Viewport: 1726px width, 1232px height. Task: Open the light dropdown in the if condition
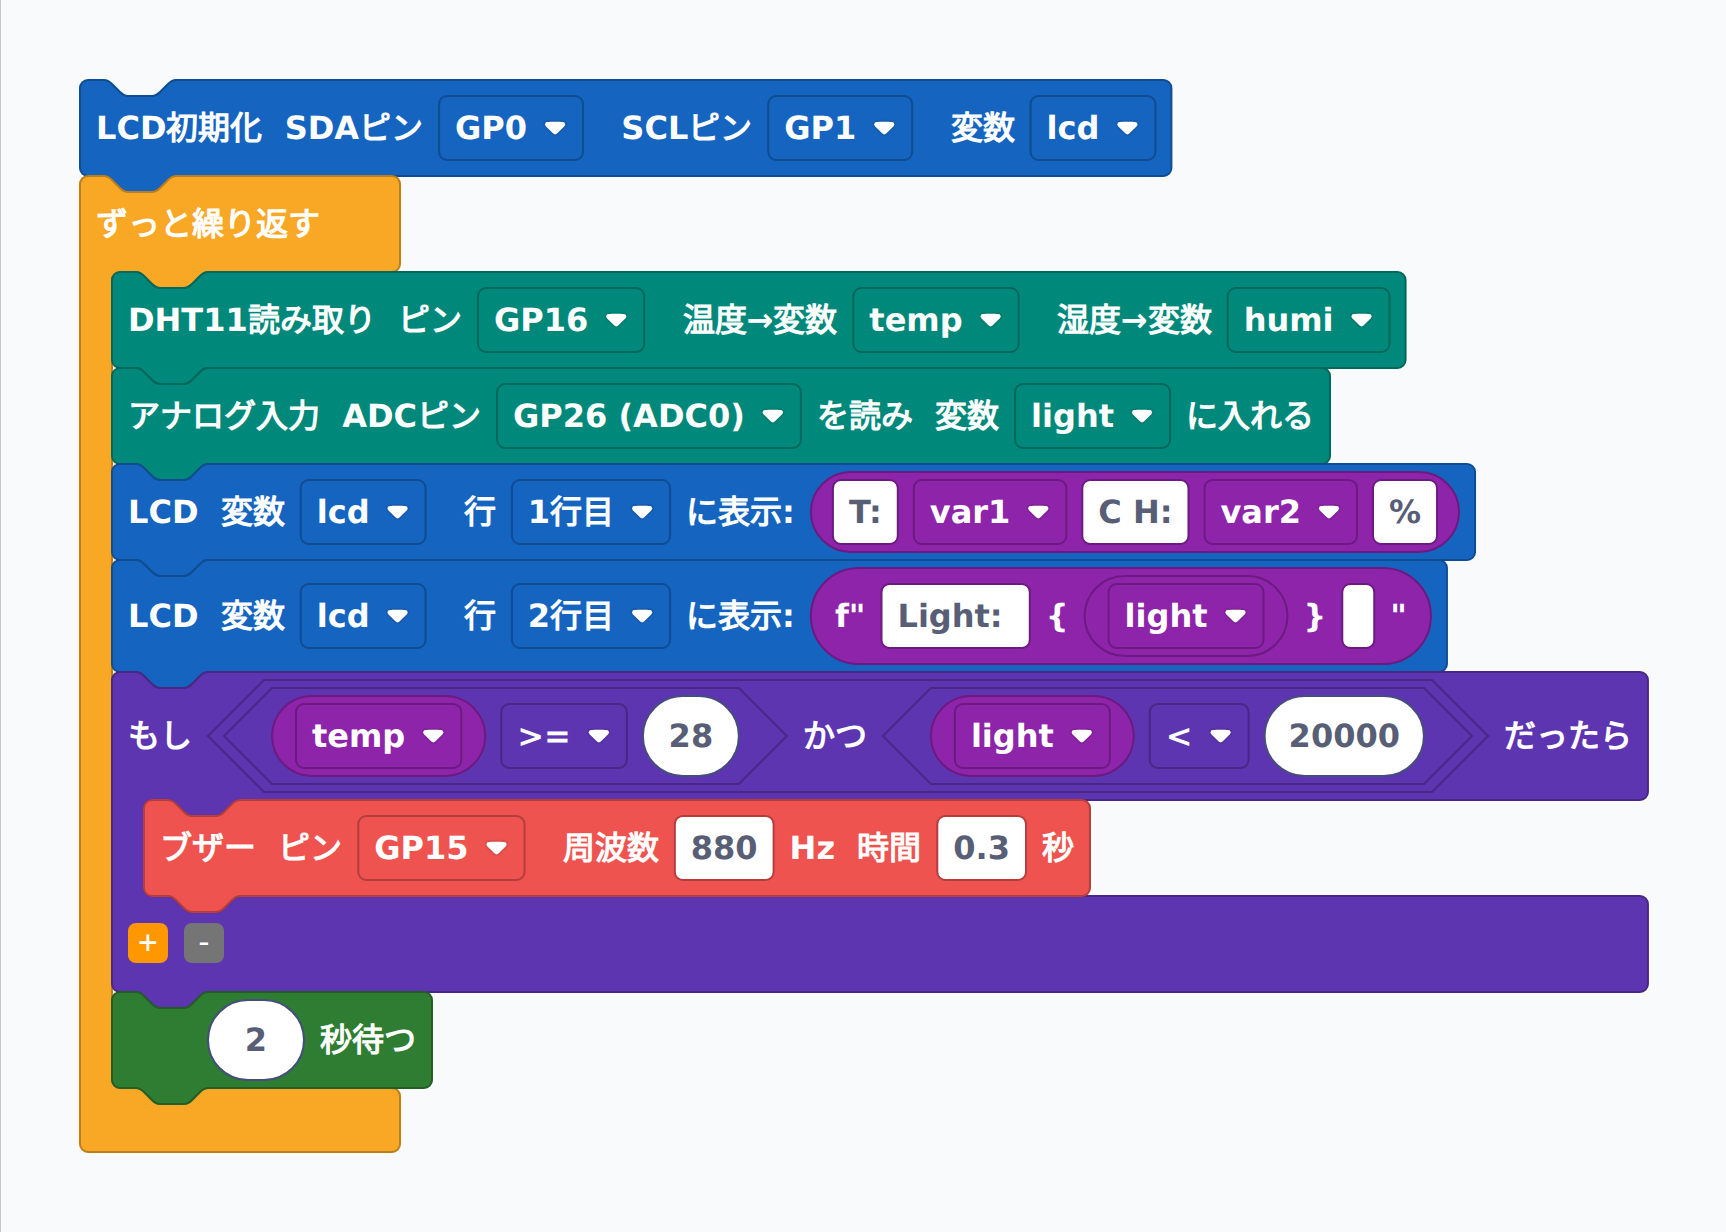coord(1032,736)
